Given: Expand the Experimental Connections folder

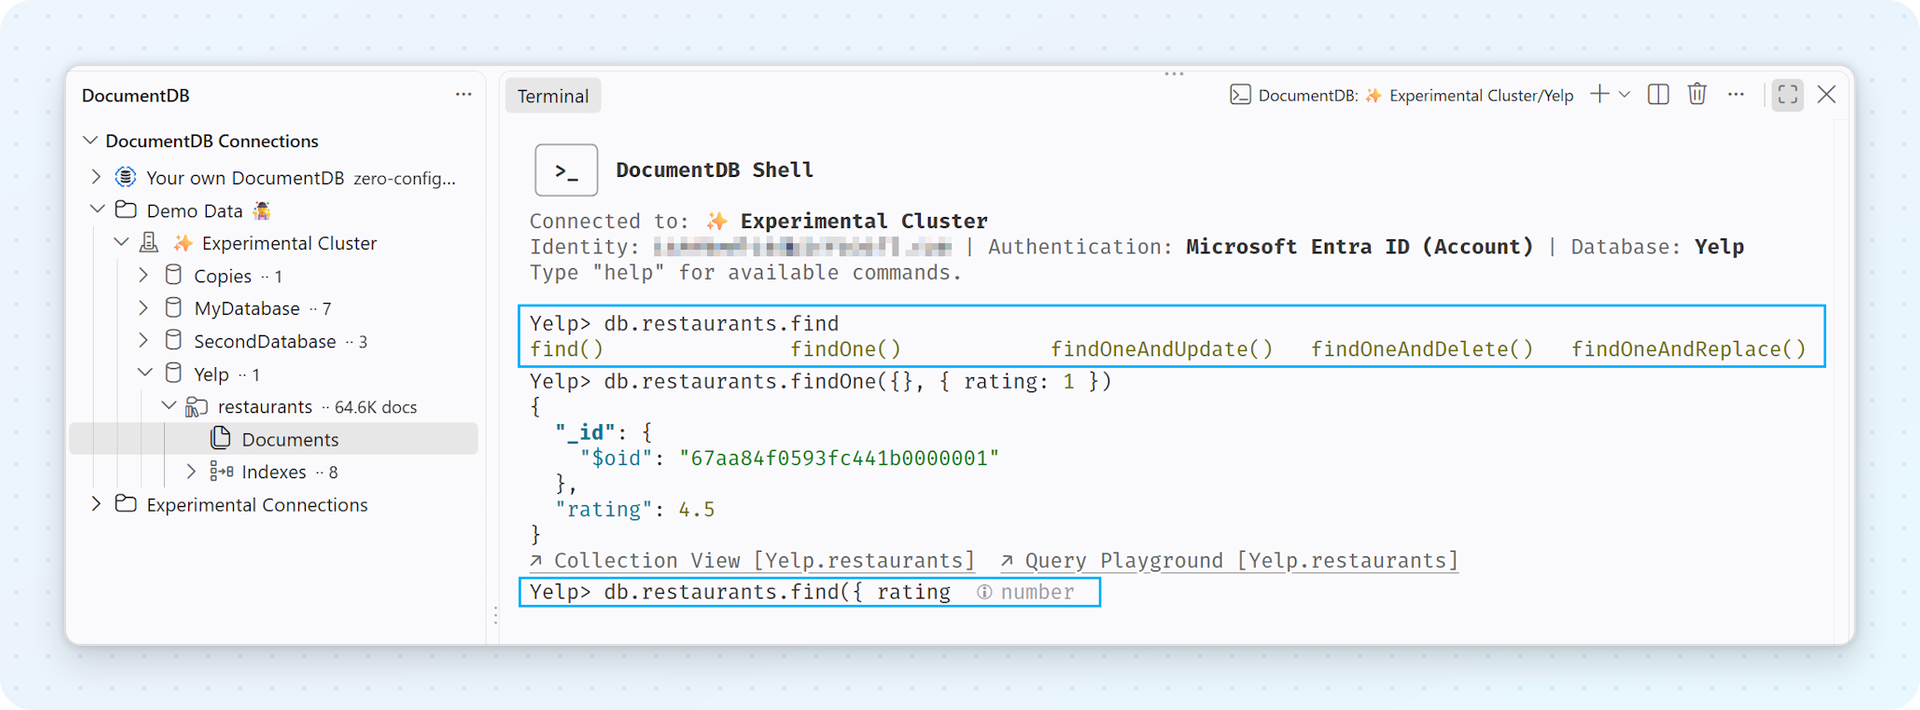Looking at the screenshot, I should tap(96, 504).
